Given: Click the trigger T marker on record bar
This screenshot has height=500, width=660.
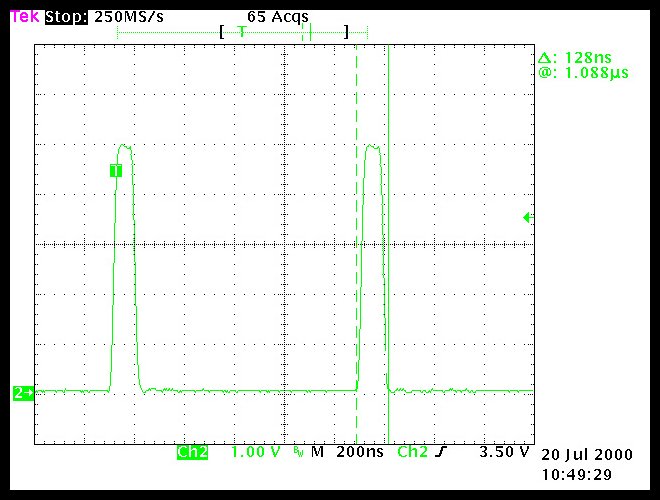Looking at the screenshot, I should click(x=242, y=31).
